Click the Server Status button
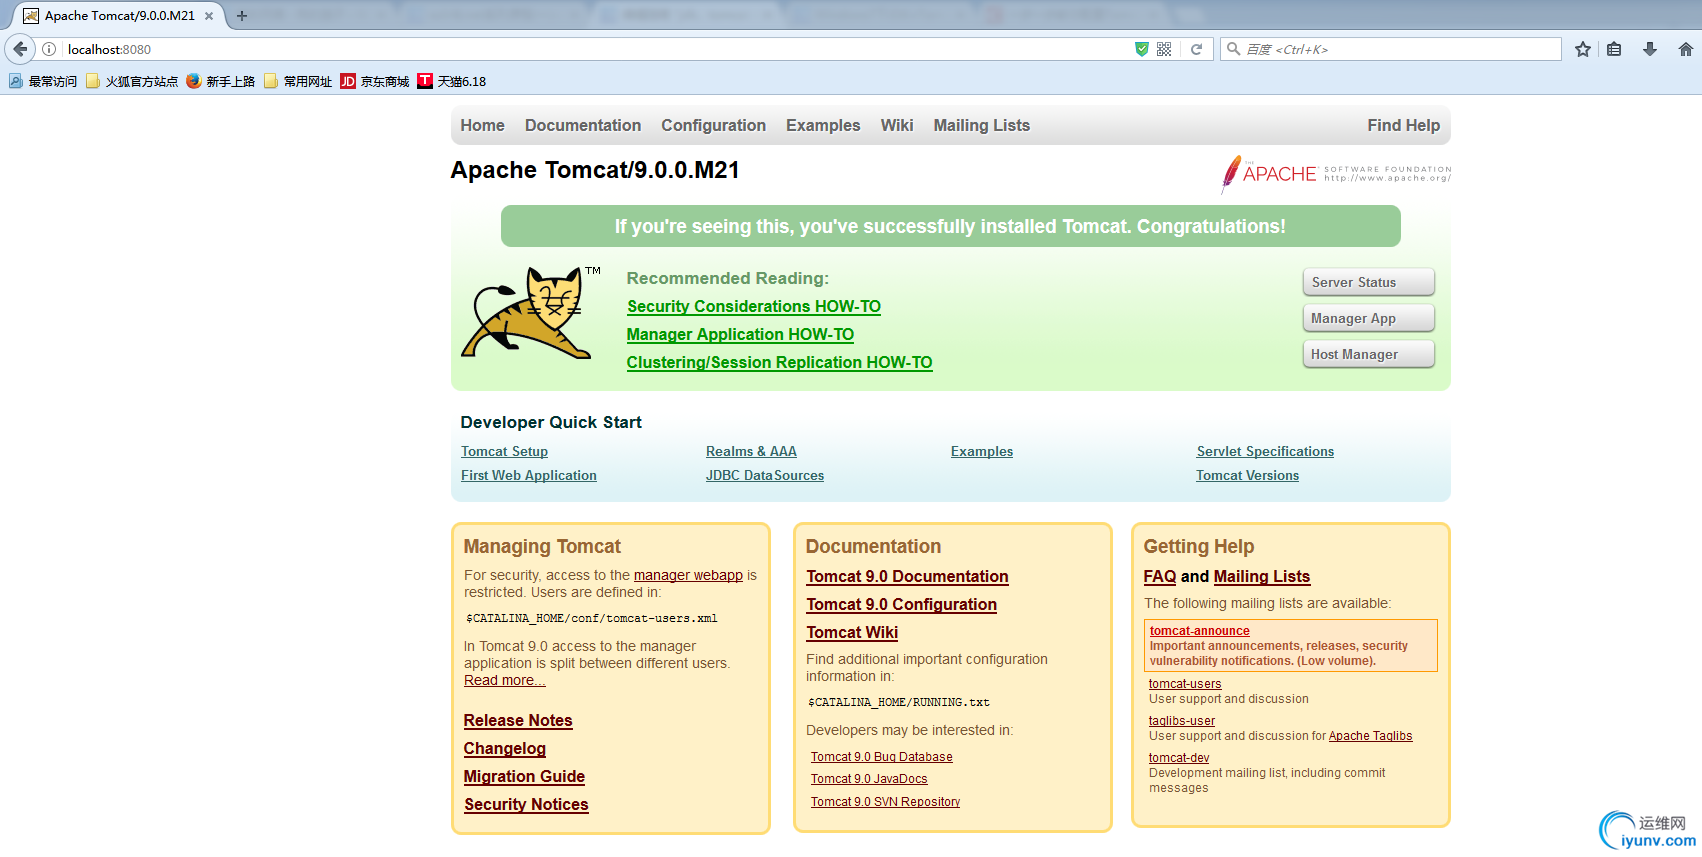 click(1368, 282)
